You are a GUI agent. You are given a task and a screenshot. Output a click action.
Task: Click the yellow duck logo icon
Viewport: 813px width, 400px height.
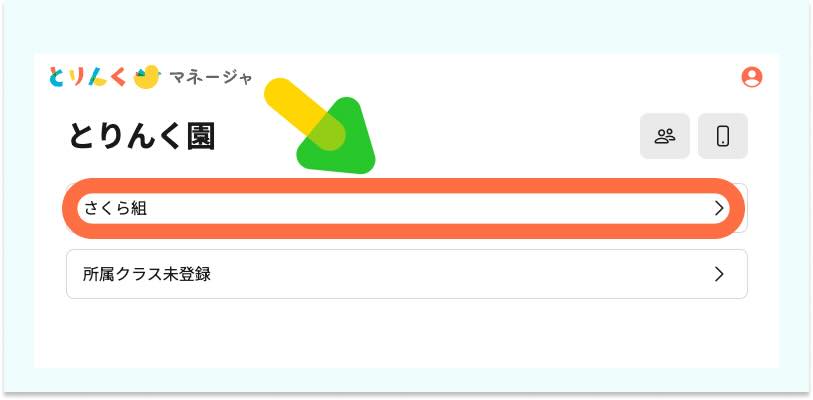coord(146,77)
